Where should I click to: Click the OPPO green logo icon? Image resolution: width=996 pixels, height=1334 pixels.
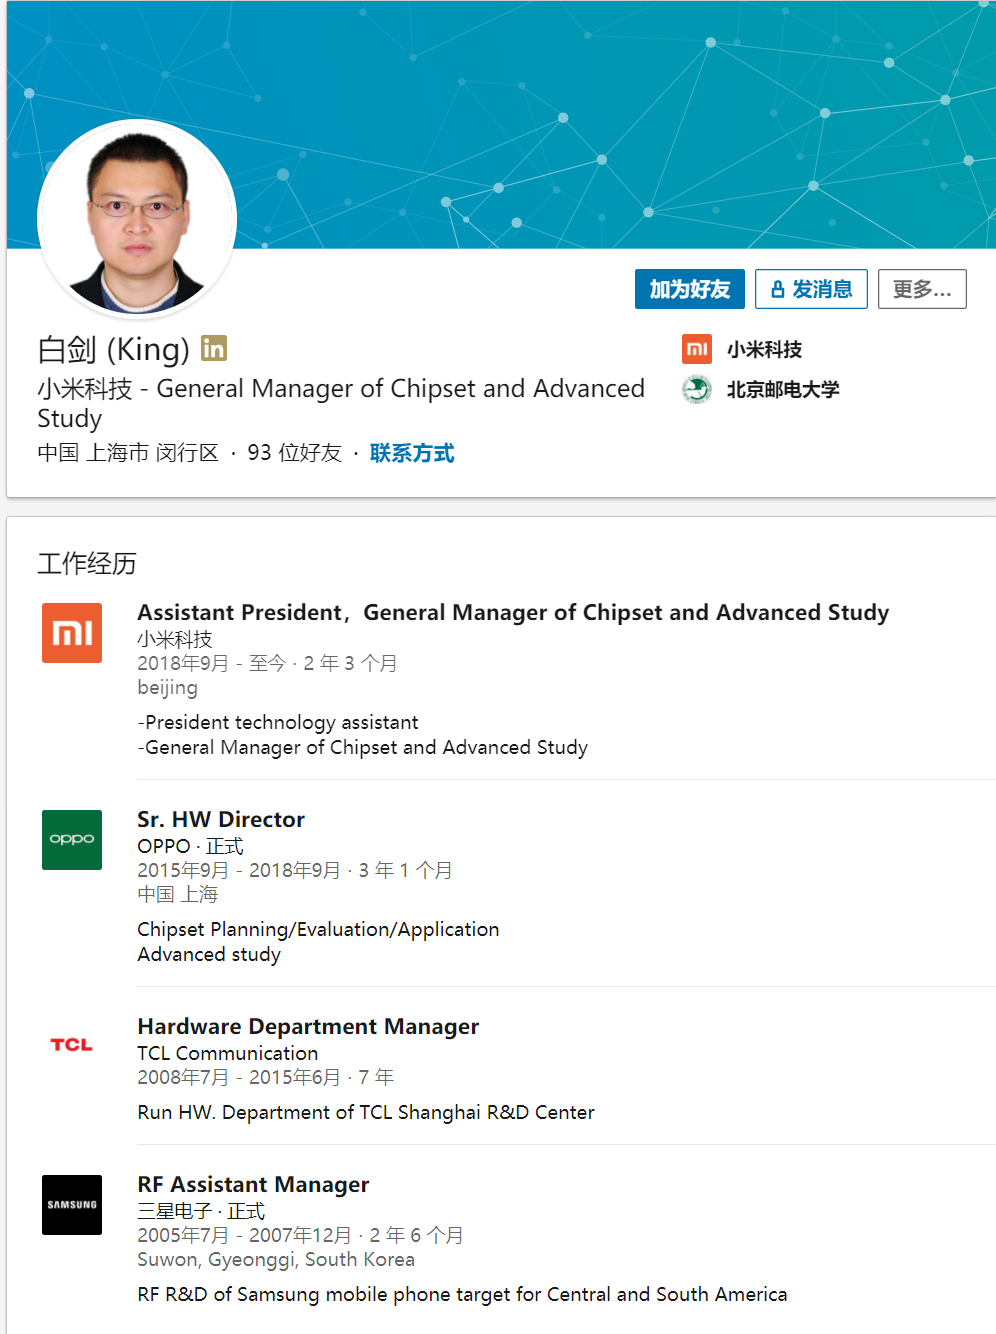click(x=72, y=840)
